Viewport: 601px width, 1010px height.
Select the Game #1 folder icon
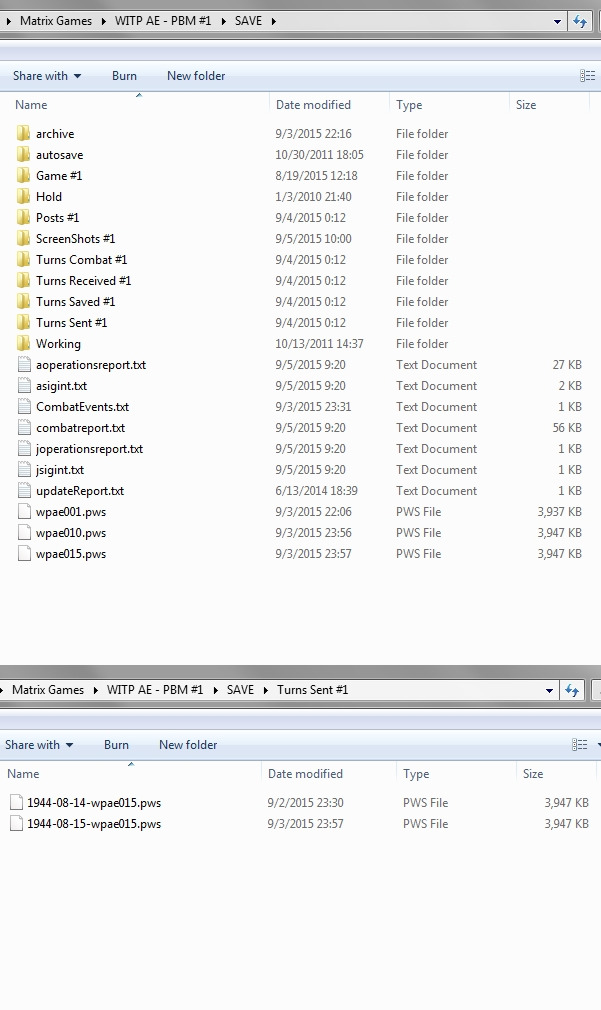pyautogui.click(x=23, y=175)
